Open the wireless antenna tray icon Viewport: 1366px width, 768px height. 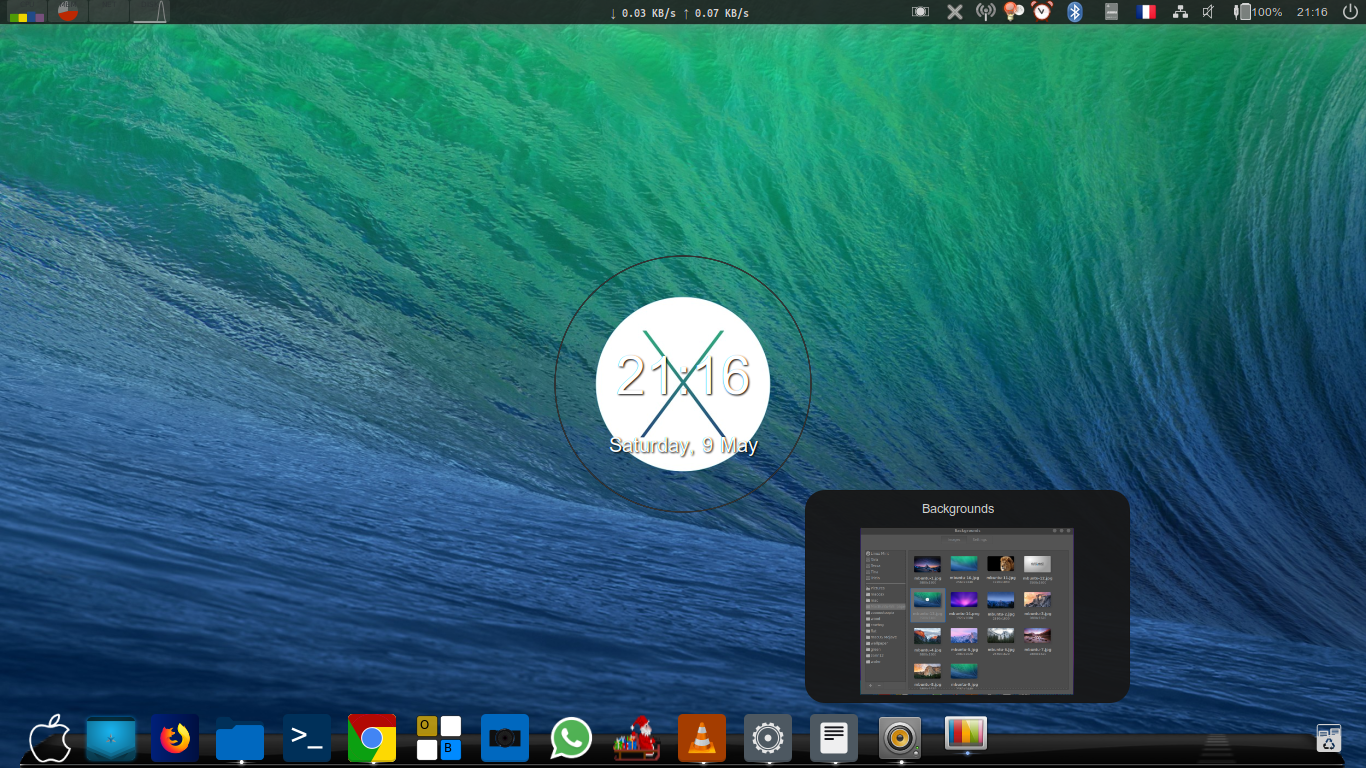(986, 12)
